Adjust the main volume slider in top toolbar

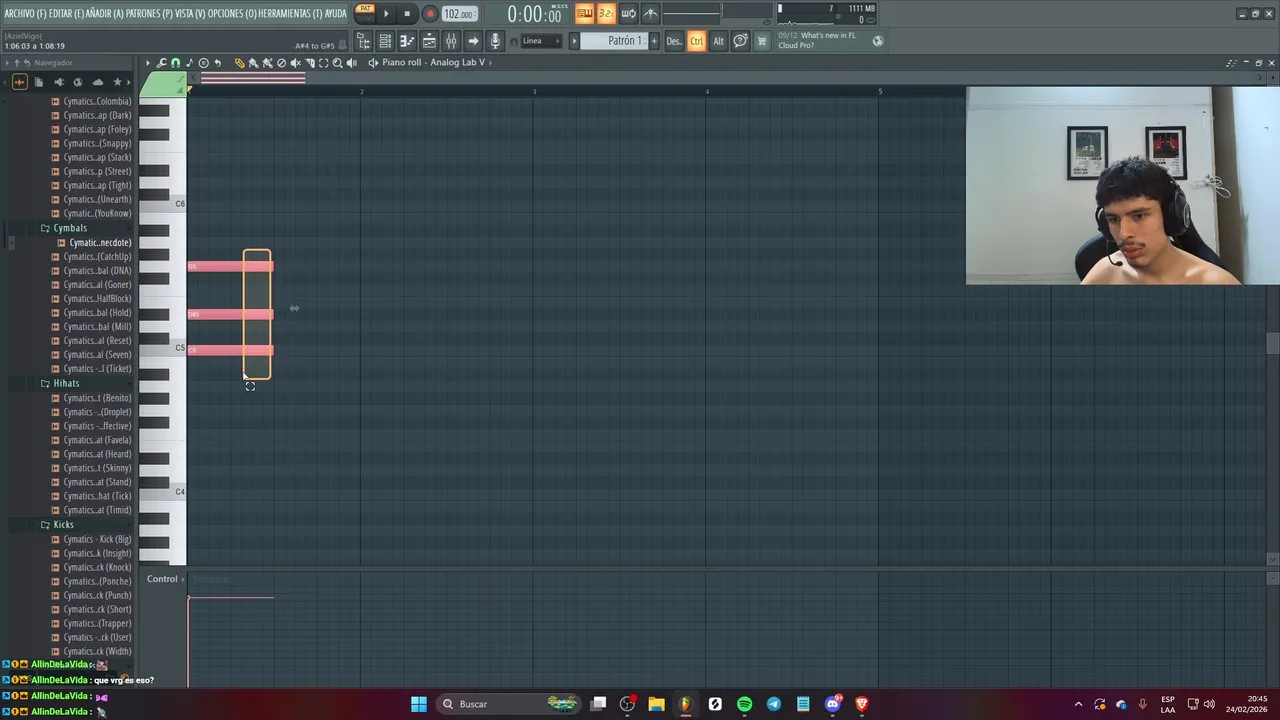pos(691,14)
